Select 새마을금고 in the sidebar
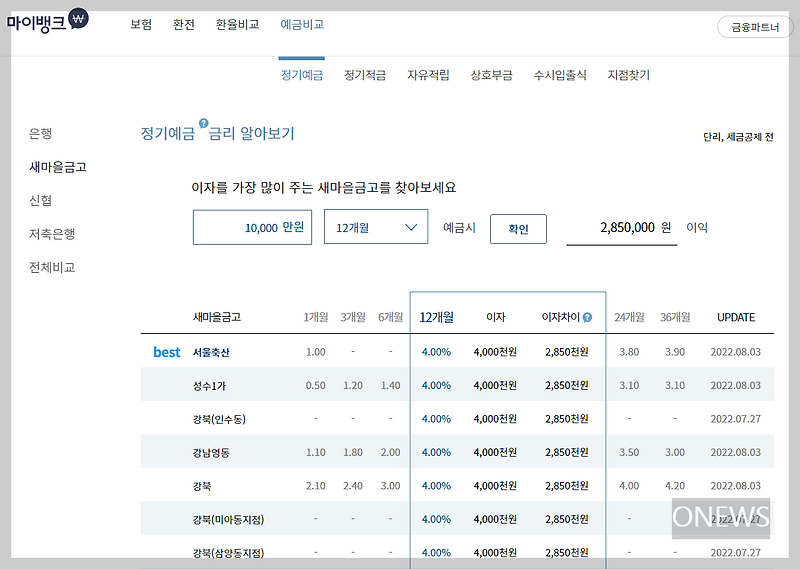Screen dimensions: 800x569 pyautogui.click(x=58, y=167)
